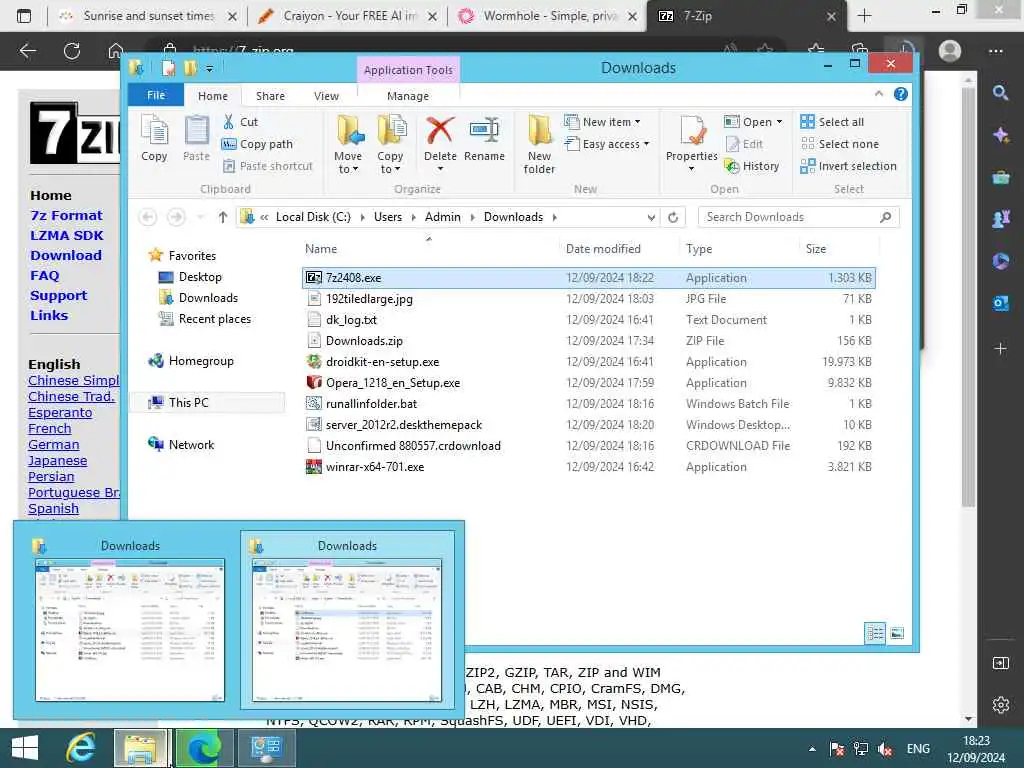Select the first Downloads window thumbnail

coord(129,622)
